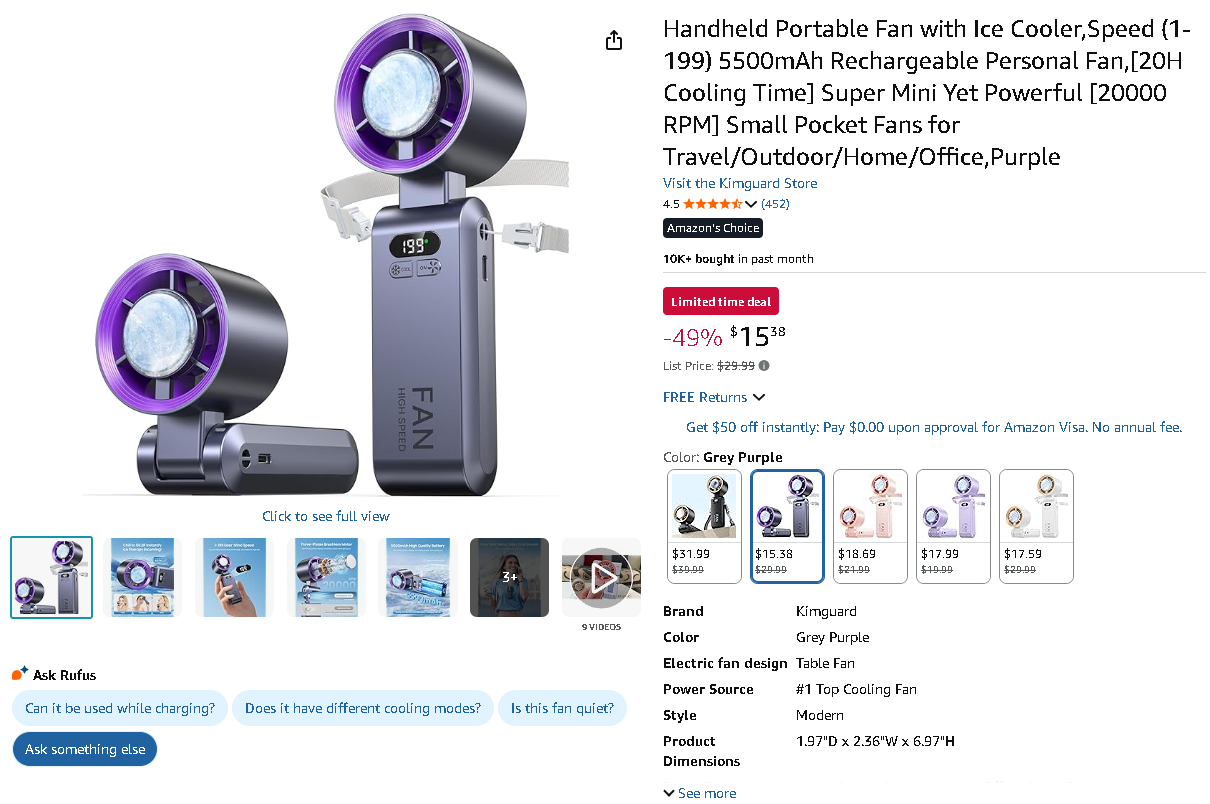This screenshot has width=1210, height=804.
Task: Click the Amazon's Choice badge
Action: pyautogui.click(x=713, y=228)
